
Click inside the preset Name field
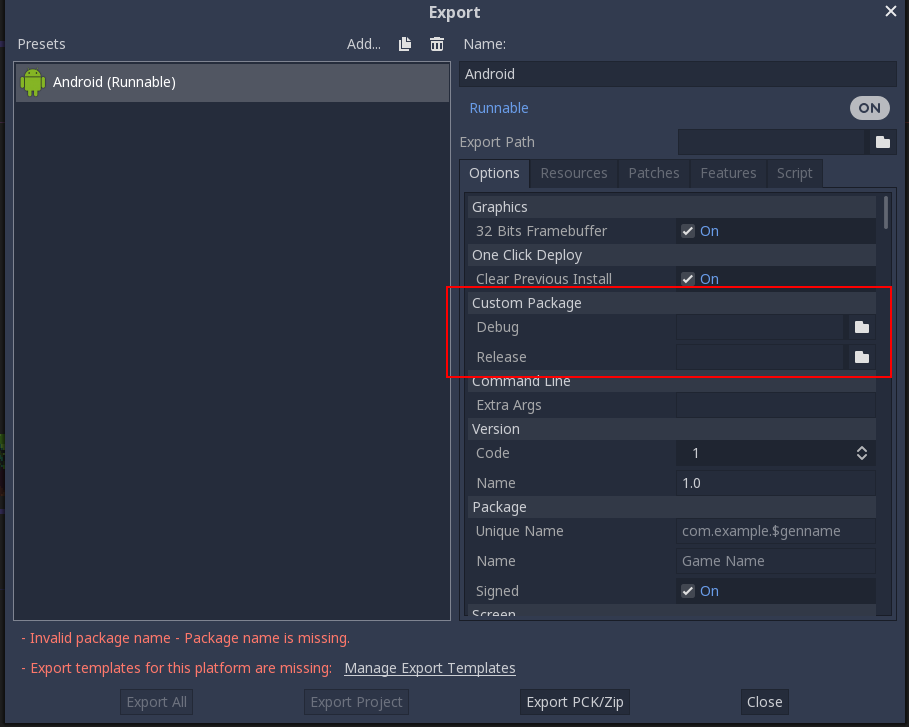tap(678, 73)
